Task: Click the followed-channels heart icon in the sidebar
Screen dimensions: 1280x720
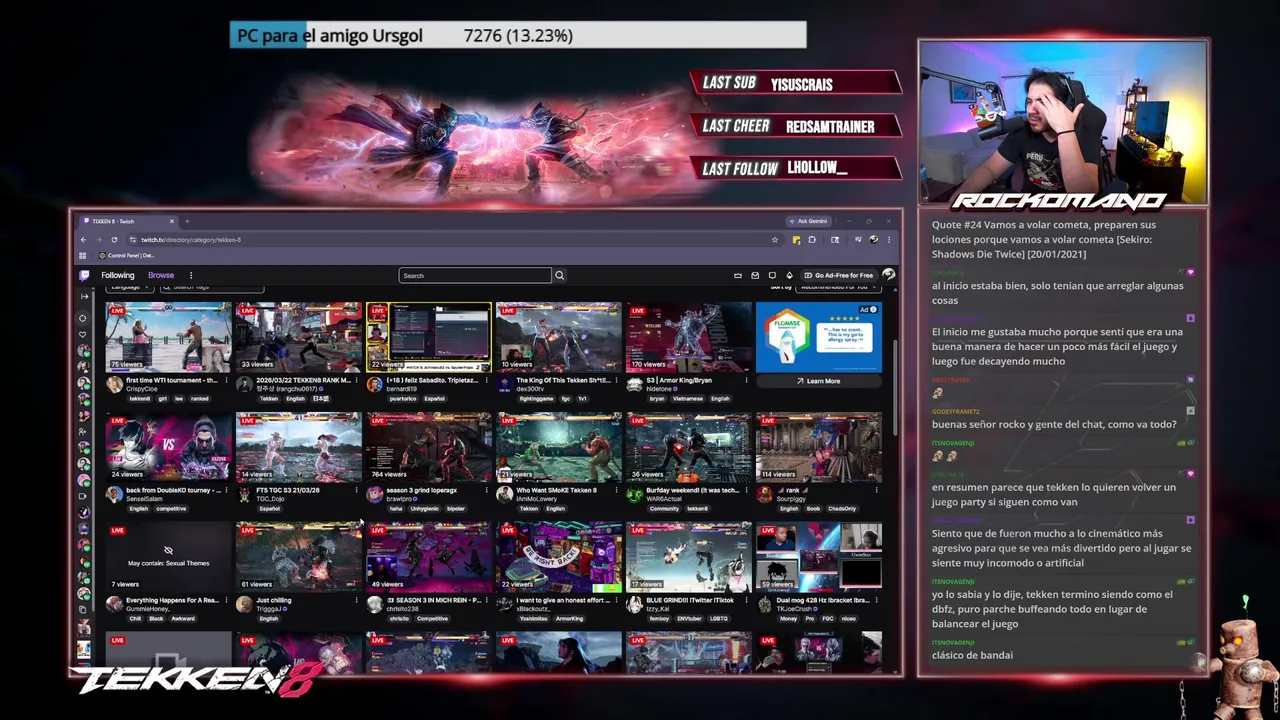Action: [84, 335]
